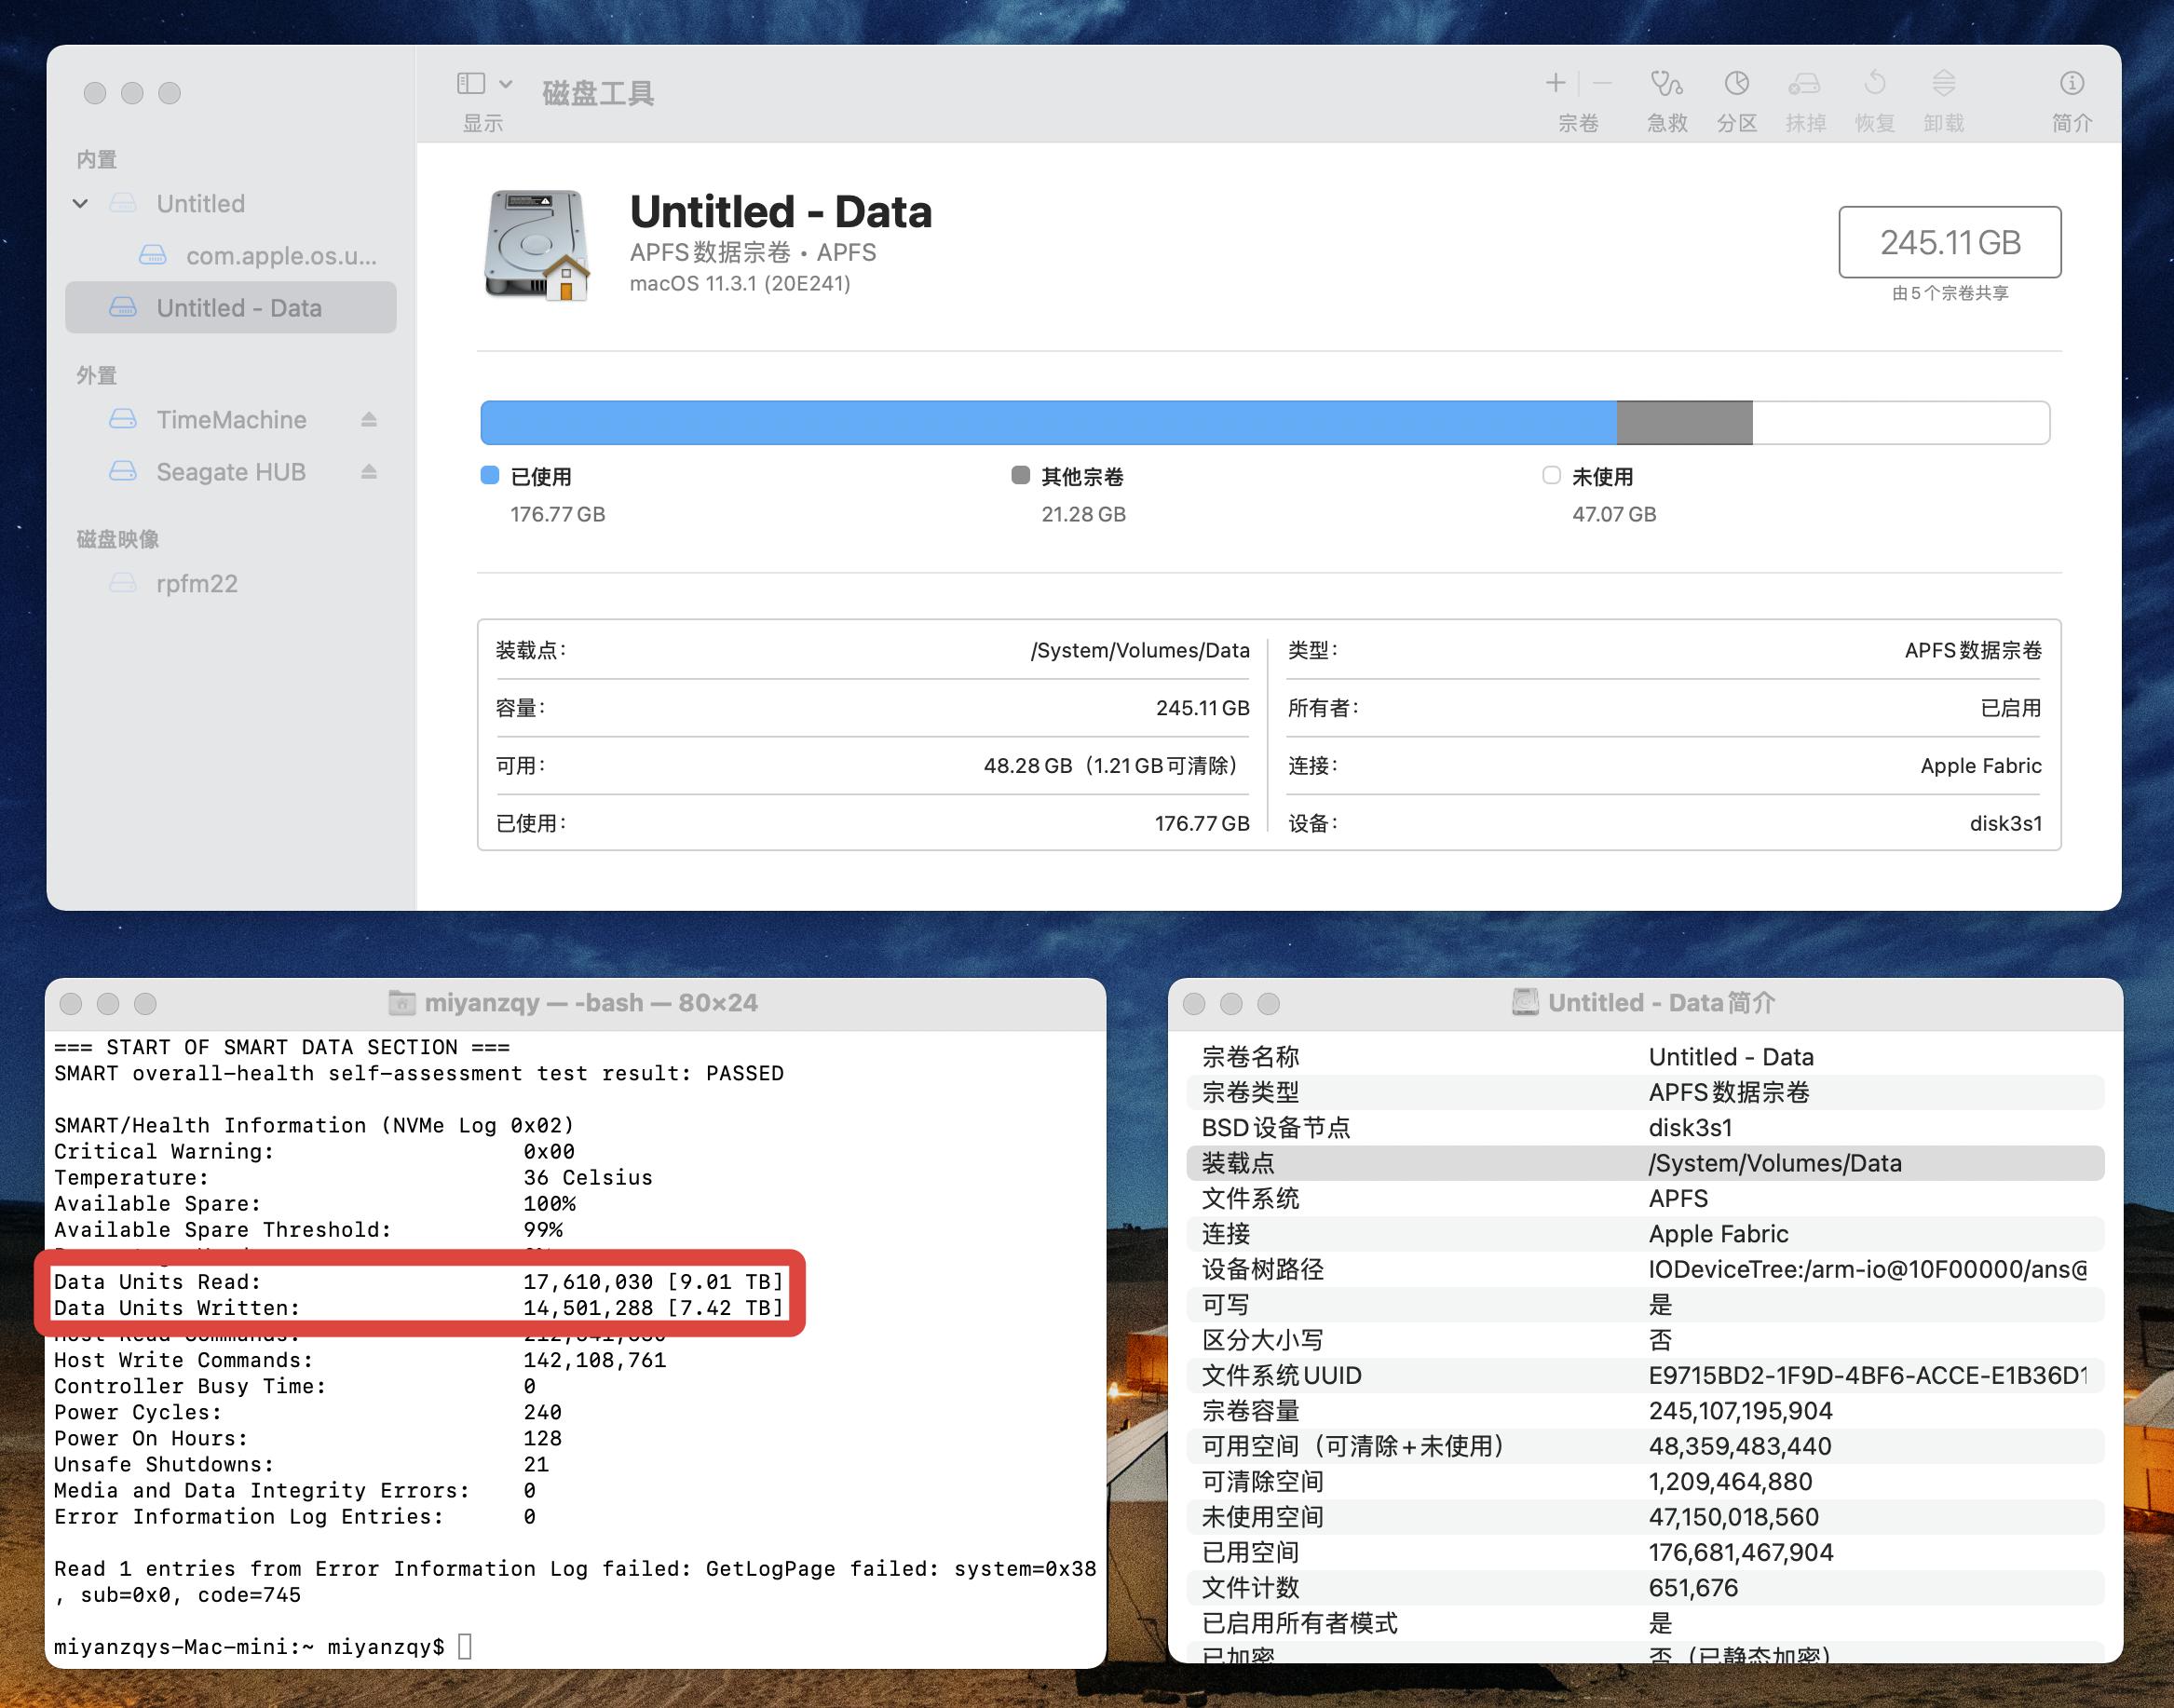Click the add volume plus icon
Image resolution: width=2174 pixels, height=1708 pixels.
click(x=1555, y=83)
